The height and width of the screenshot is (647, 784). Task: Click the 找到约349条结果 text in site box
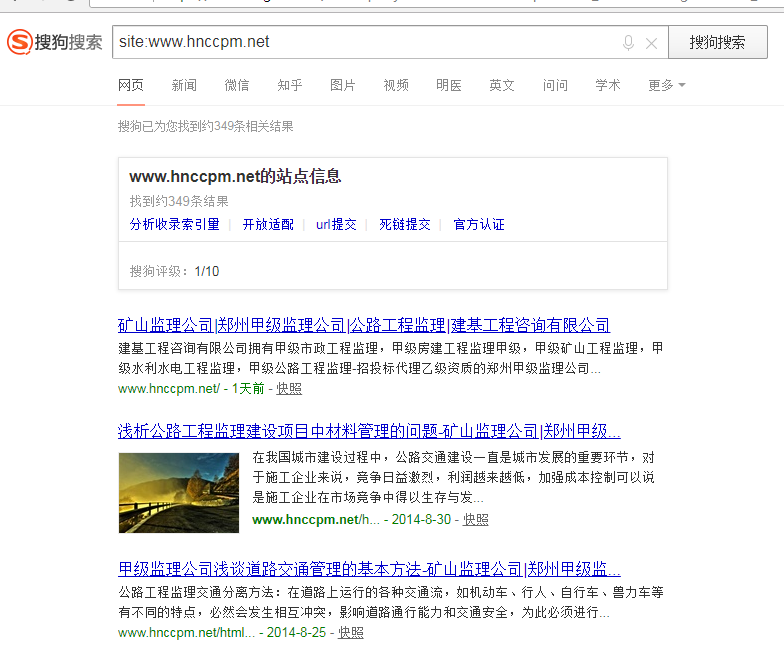tap(179, 202)
